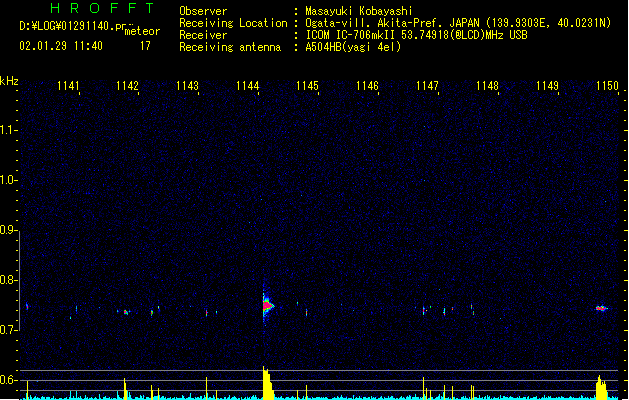
Task: Click the 1144 time axis label
Action: 248,86
